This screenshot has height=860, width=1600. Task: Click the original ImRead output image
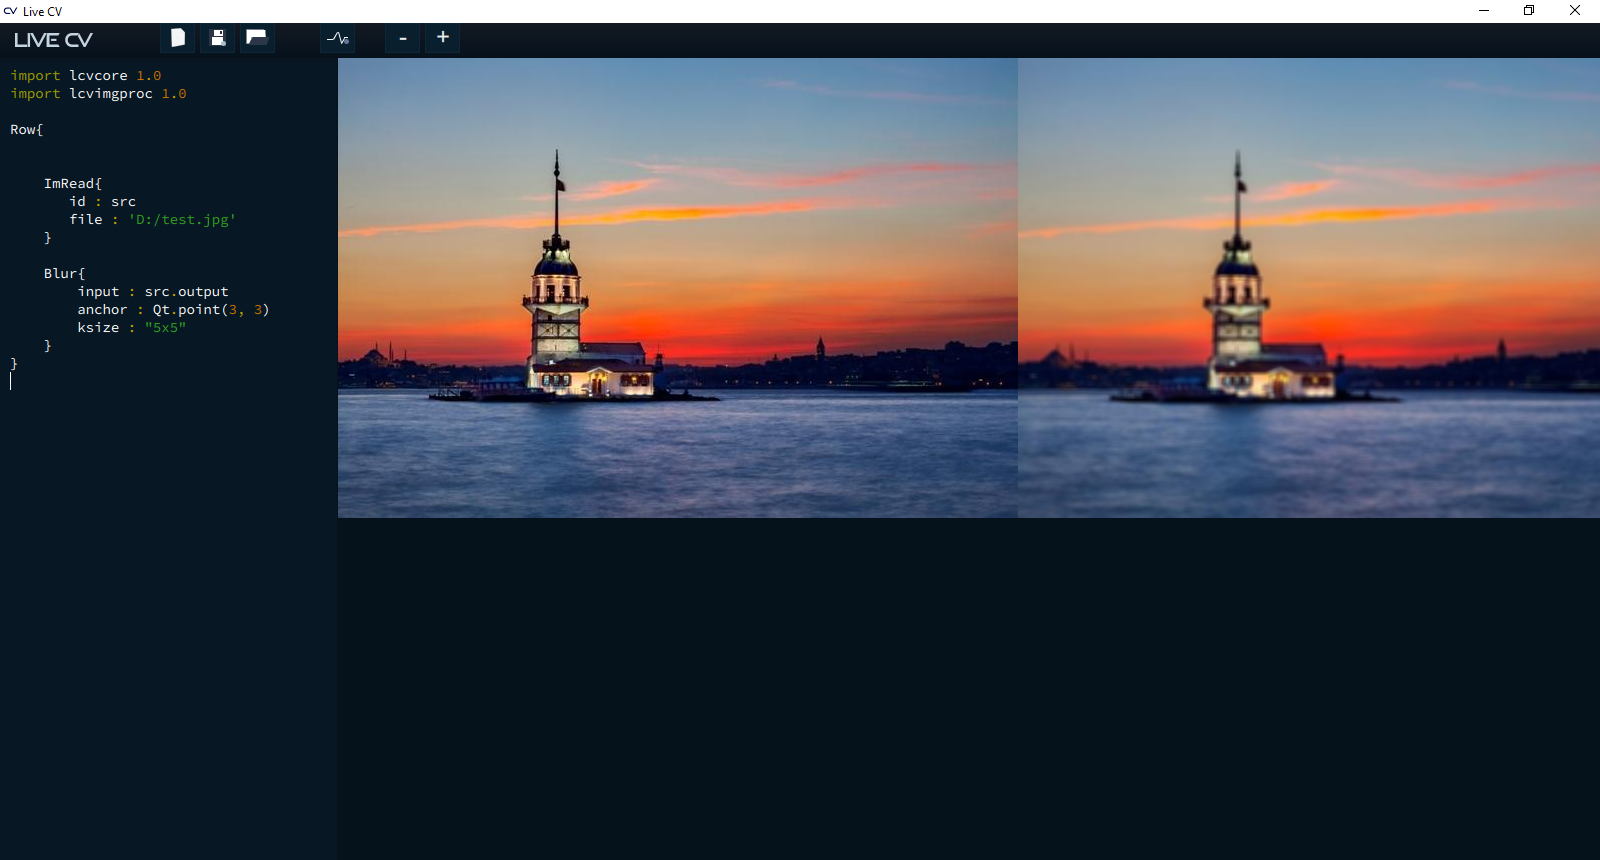[x=677, y=288]
